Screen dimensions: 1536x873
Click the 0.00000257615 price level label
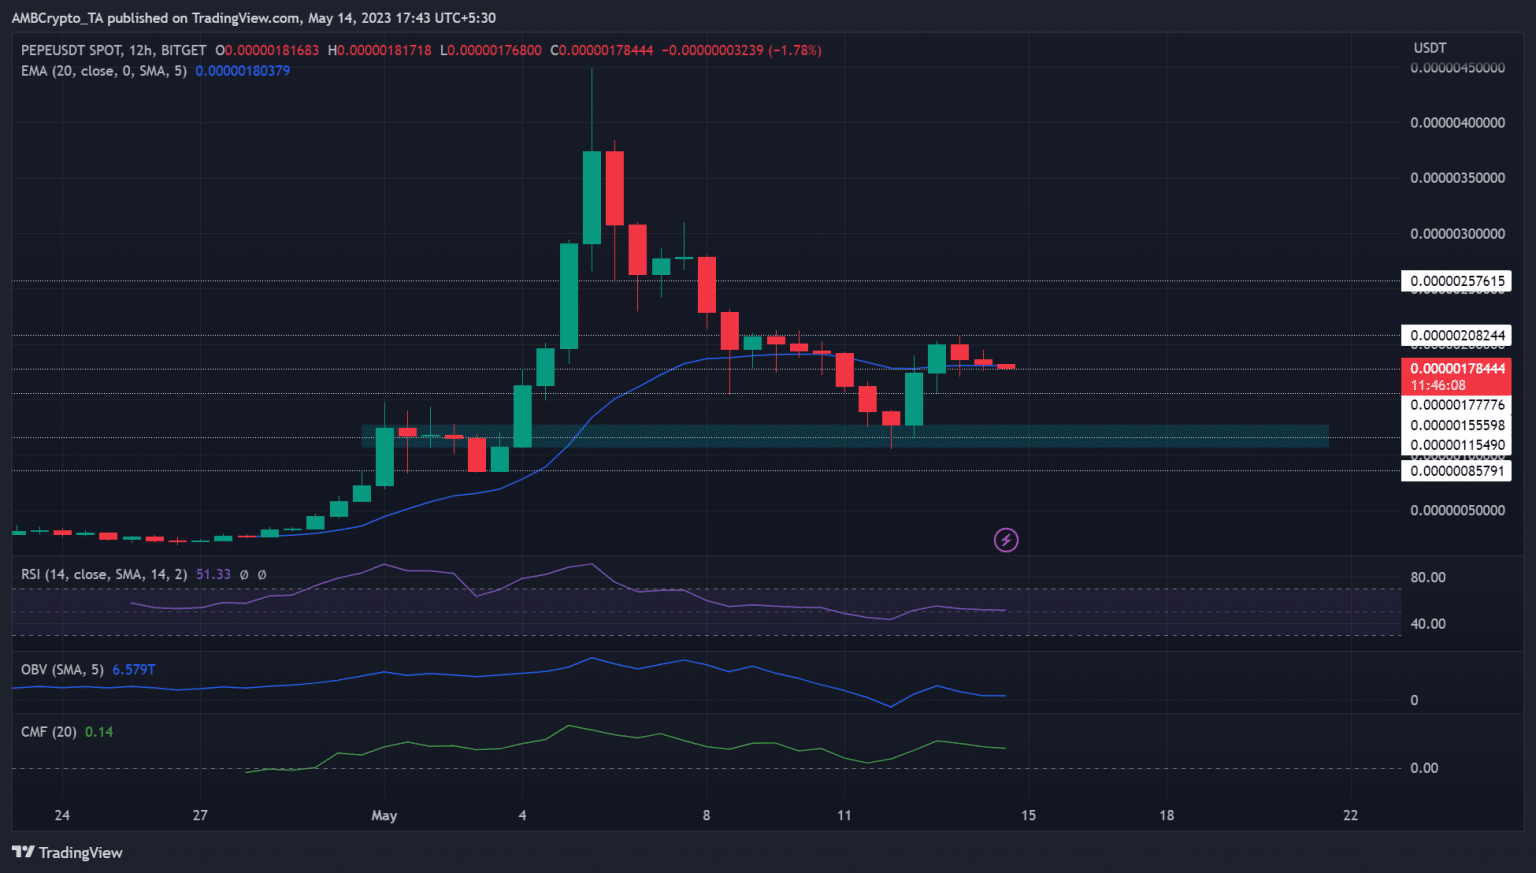[x=1456, y=281]
